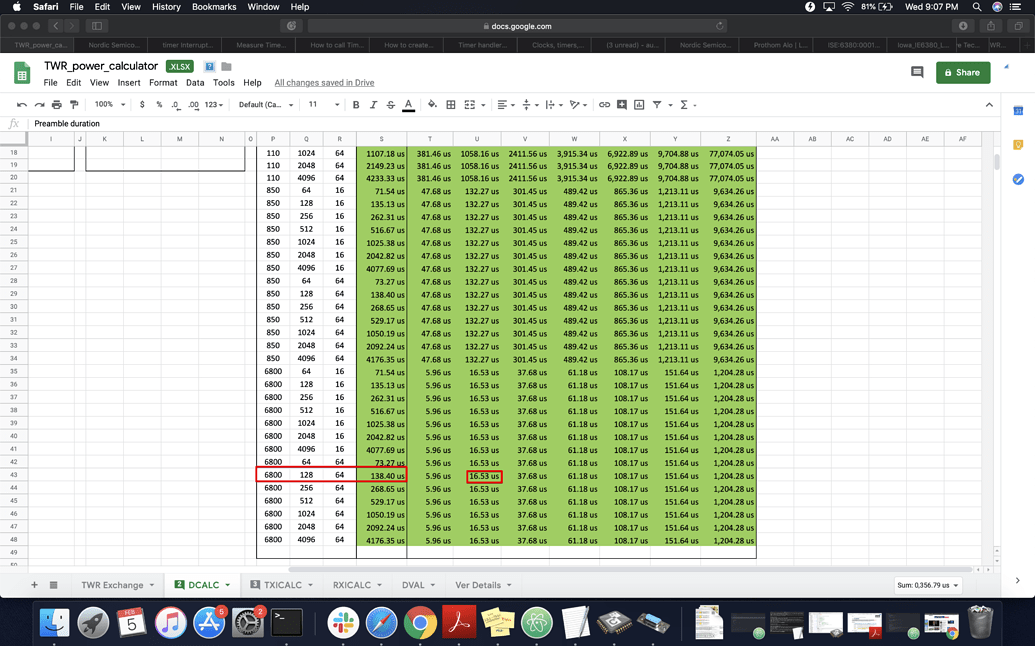Screen dimensions: 1035x646
Task: Toggle italic formatting
Action: click(x=372, y=104)
